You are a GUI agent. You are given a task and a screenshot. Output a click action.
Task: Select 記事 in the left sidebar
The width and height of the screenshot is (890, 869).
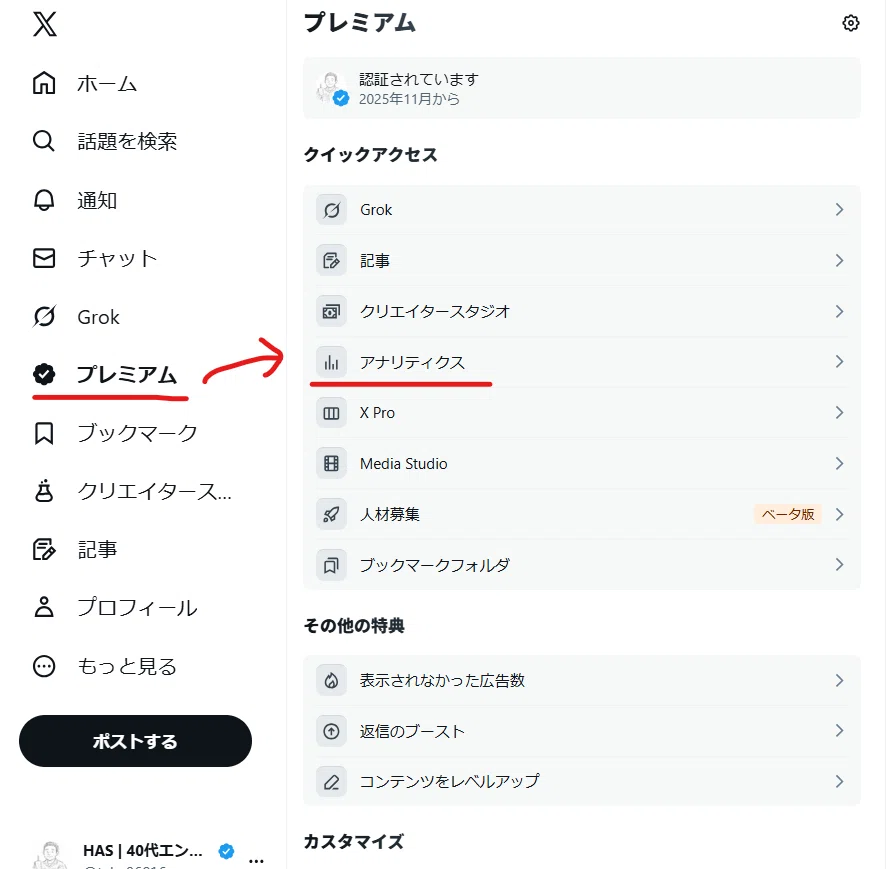tap(75, 549)
